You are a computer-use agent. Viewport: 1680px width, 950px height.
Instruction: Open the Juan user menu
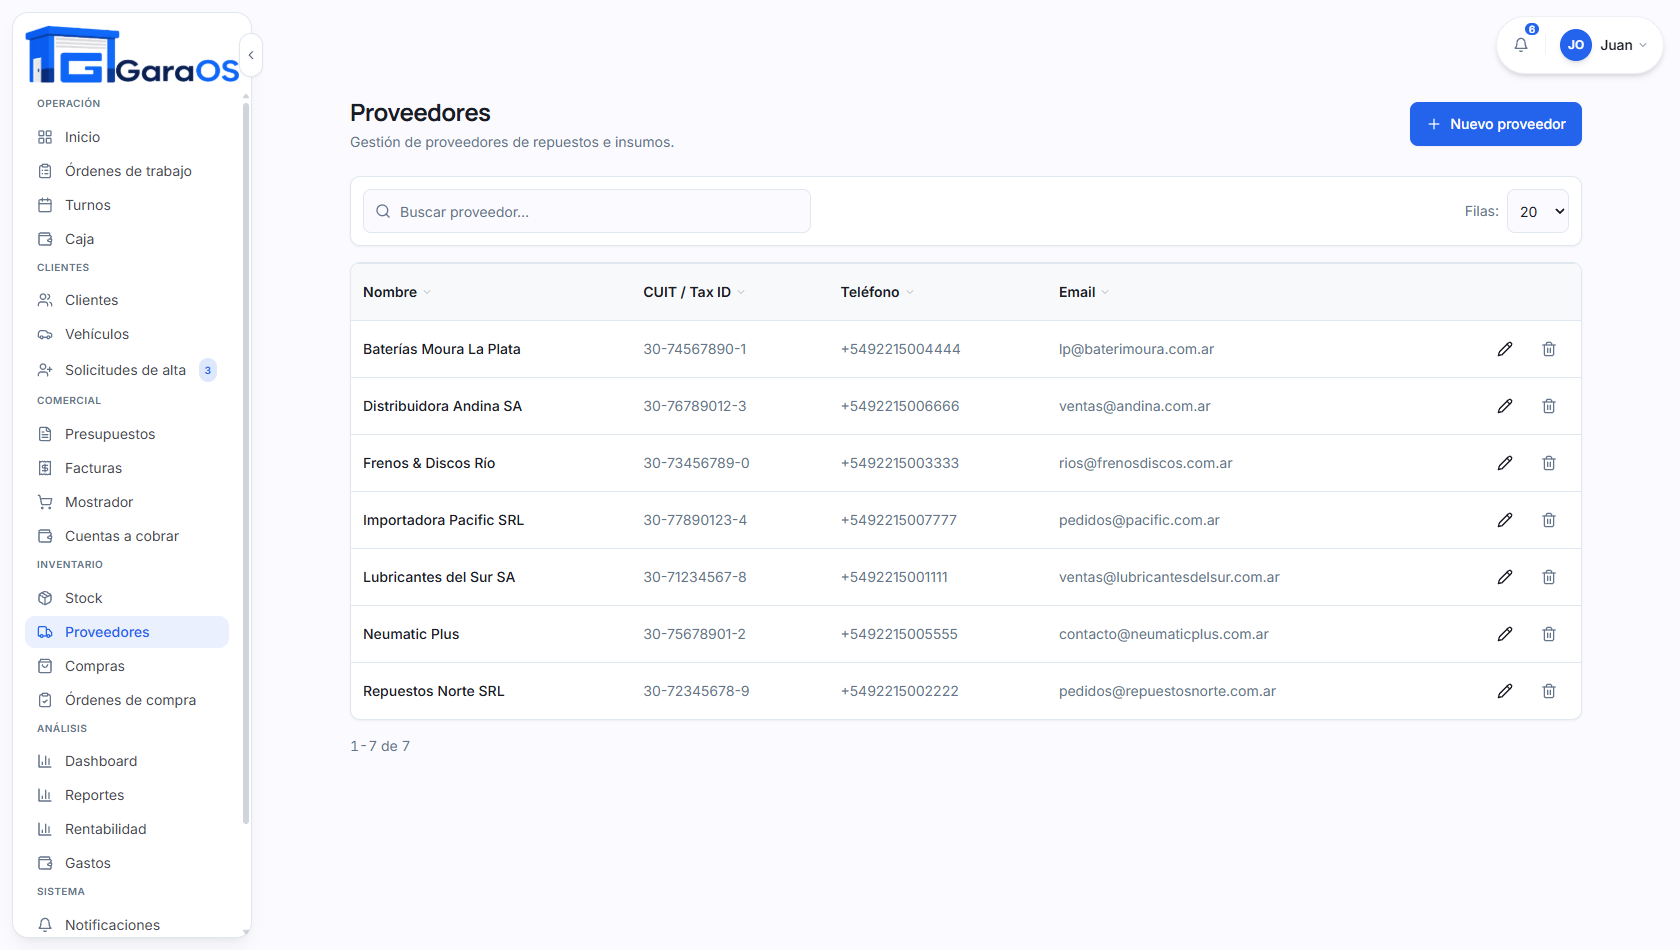[1604, 45]
